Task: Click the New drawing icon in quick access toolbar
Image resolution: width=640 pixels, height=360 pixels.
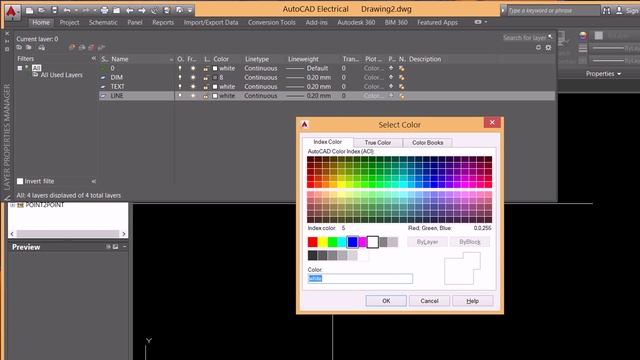Action: (29, 10)
